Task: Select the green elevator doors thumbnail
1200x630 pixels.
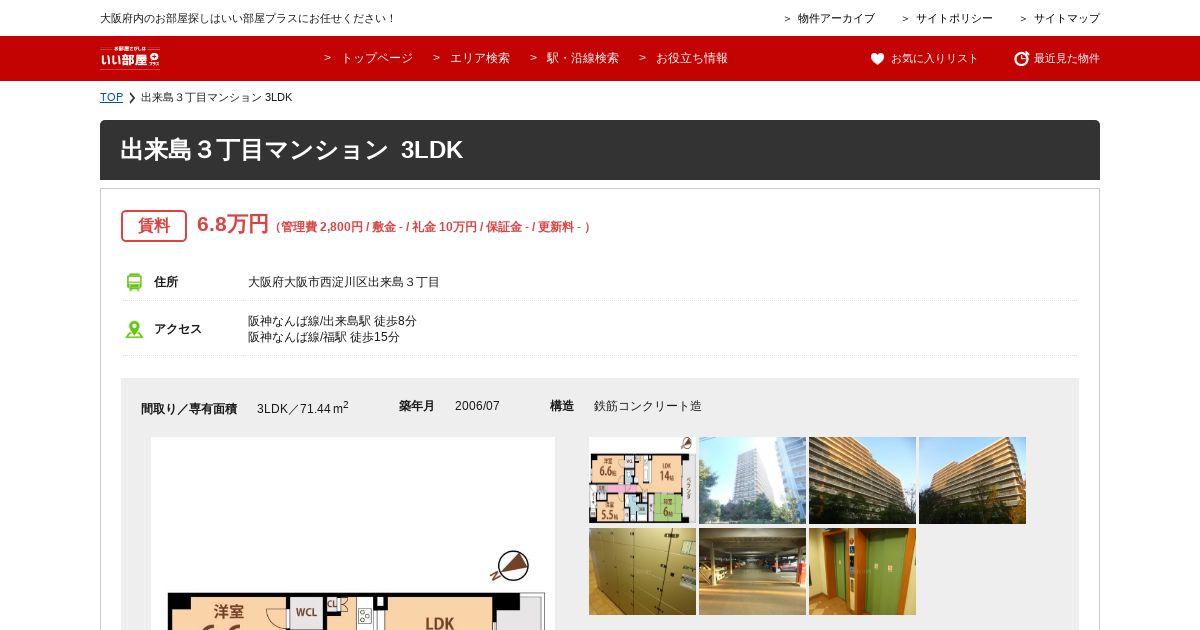Action: point(862,571)
